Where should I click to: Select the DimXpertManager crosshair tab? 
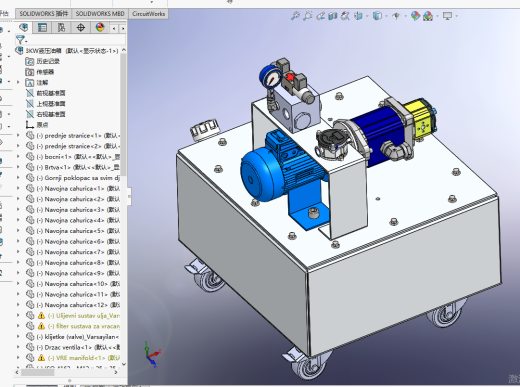click(81, 27)
